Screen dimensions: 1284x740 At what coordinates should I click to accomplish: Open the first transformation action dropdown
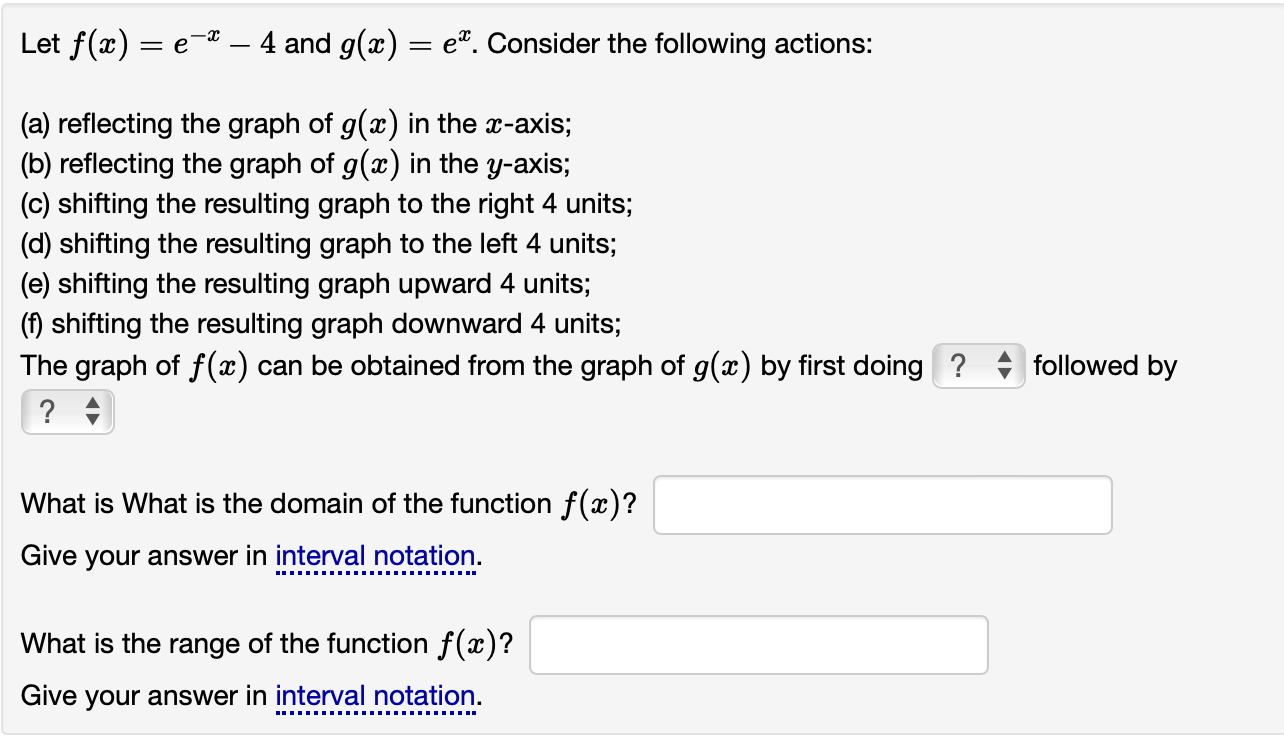point(977,366)
